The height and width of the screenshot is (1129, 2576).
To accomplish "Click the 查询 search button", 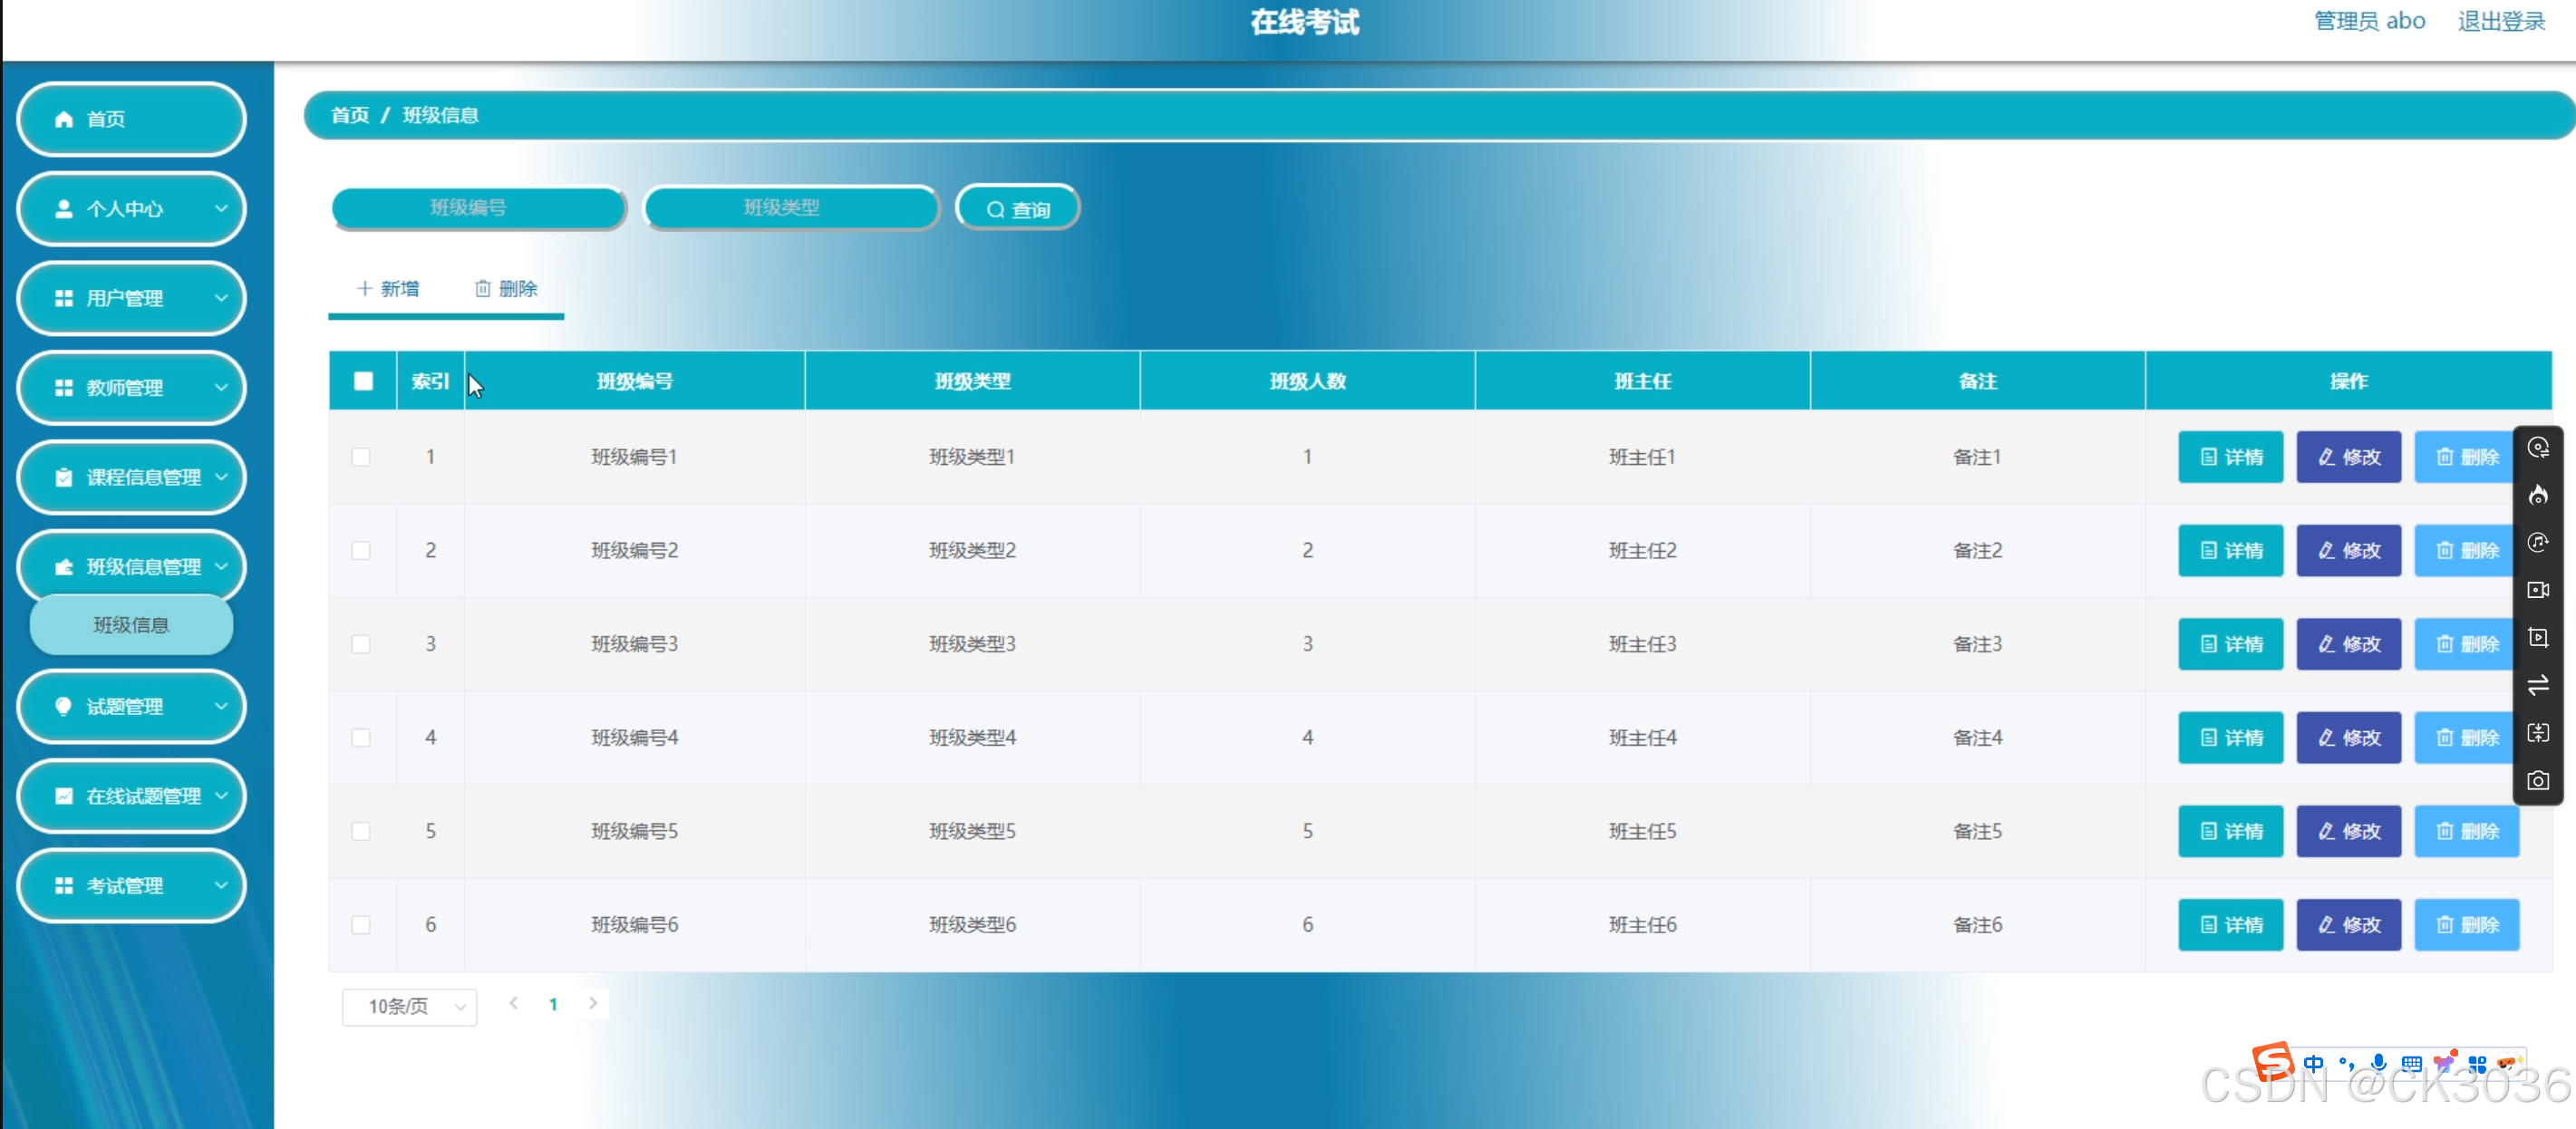I will tap(1017, 209).
